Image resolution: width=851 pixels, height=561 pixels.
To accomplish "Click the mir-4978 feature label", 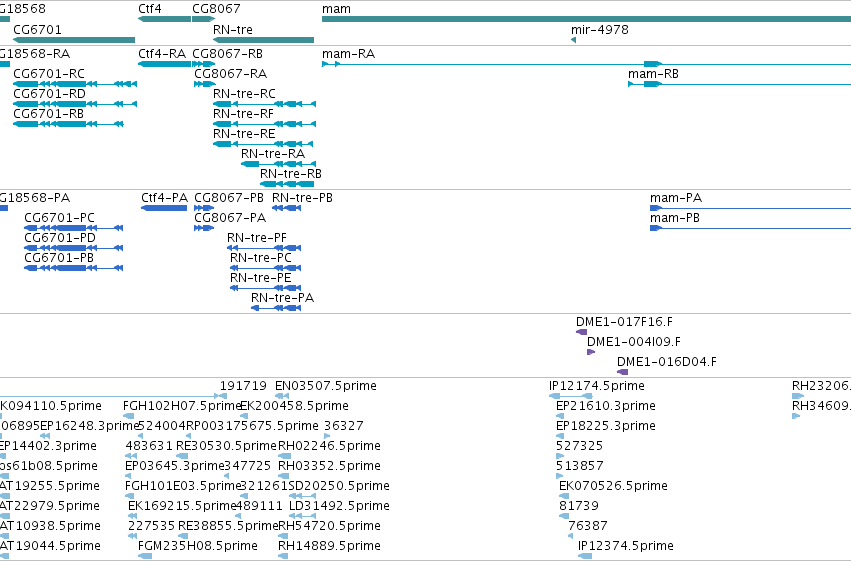I will [x=600, y=29].
